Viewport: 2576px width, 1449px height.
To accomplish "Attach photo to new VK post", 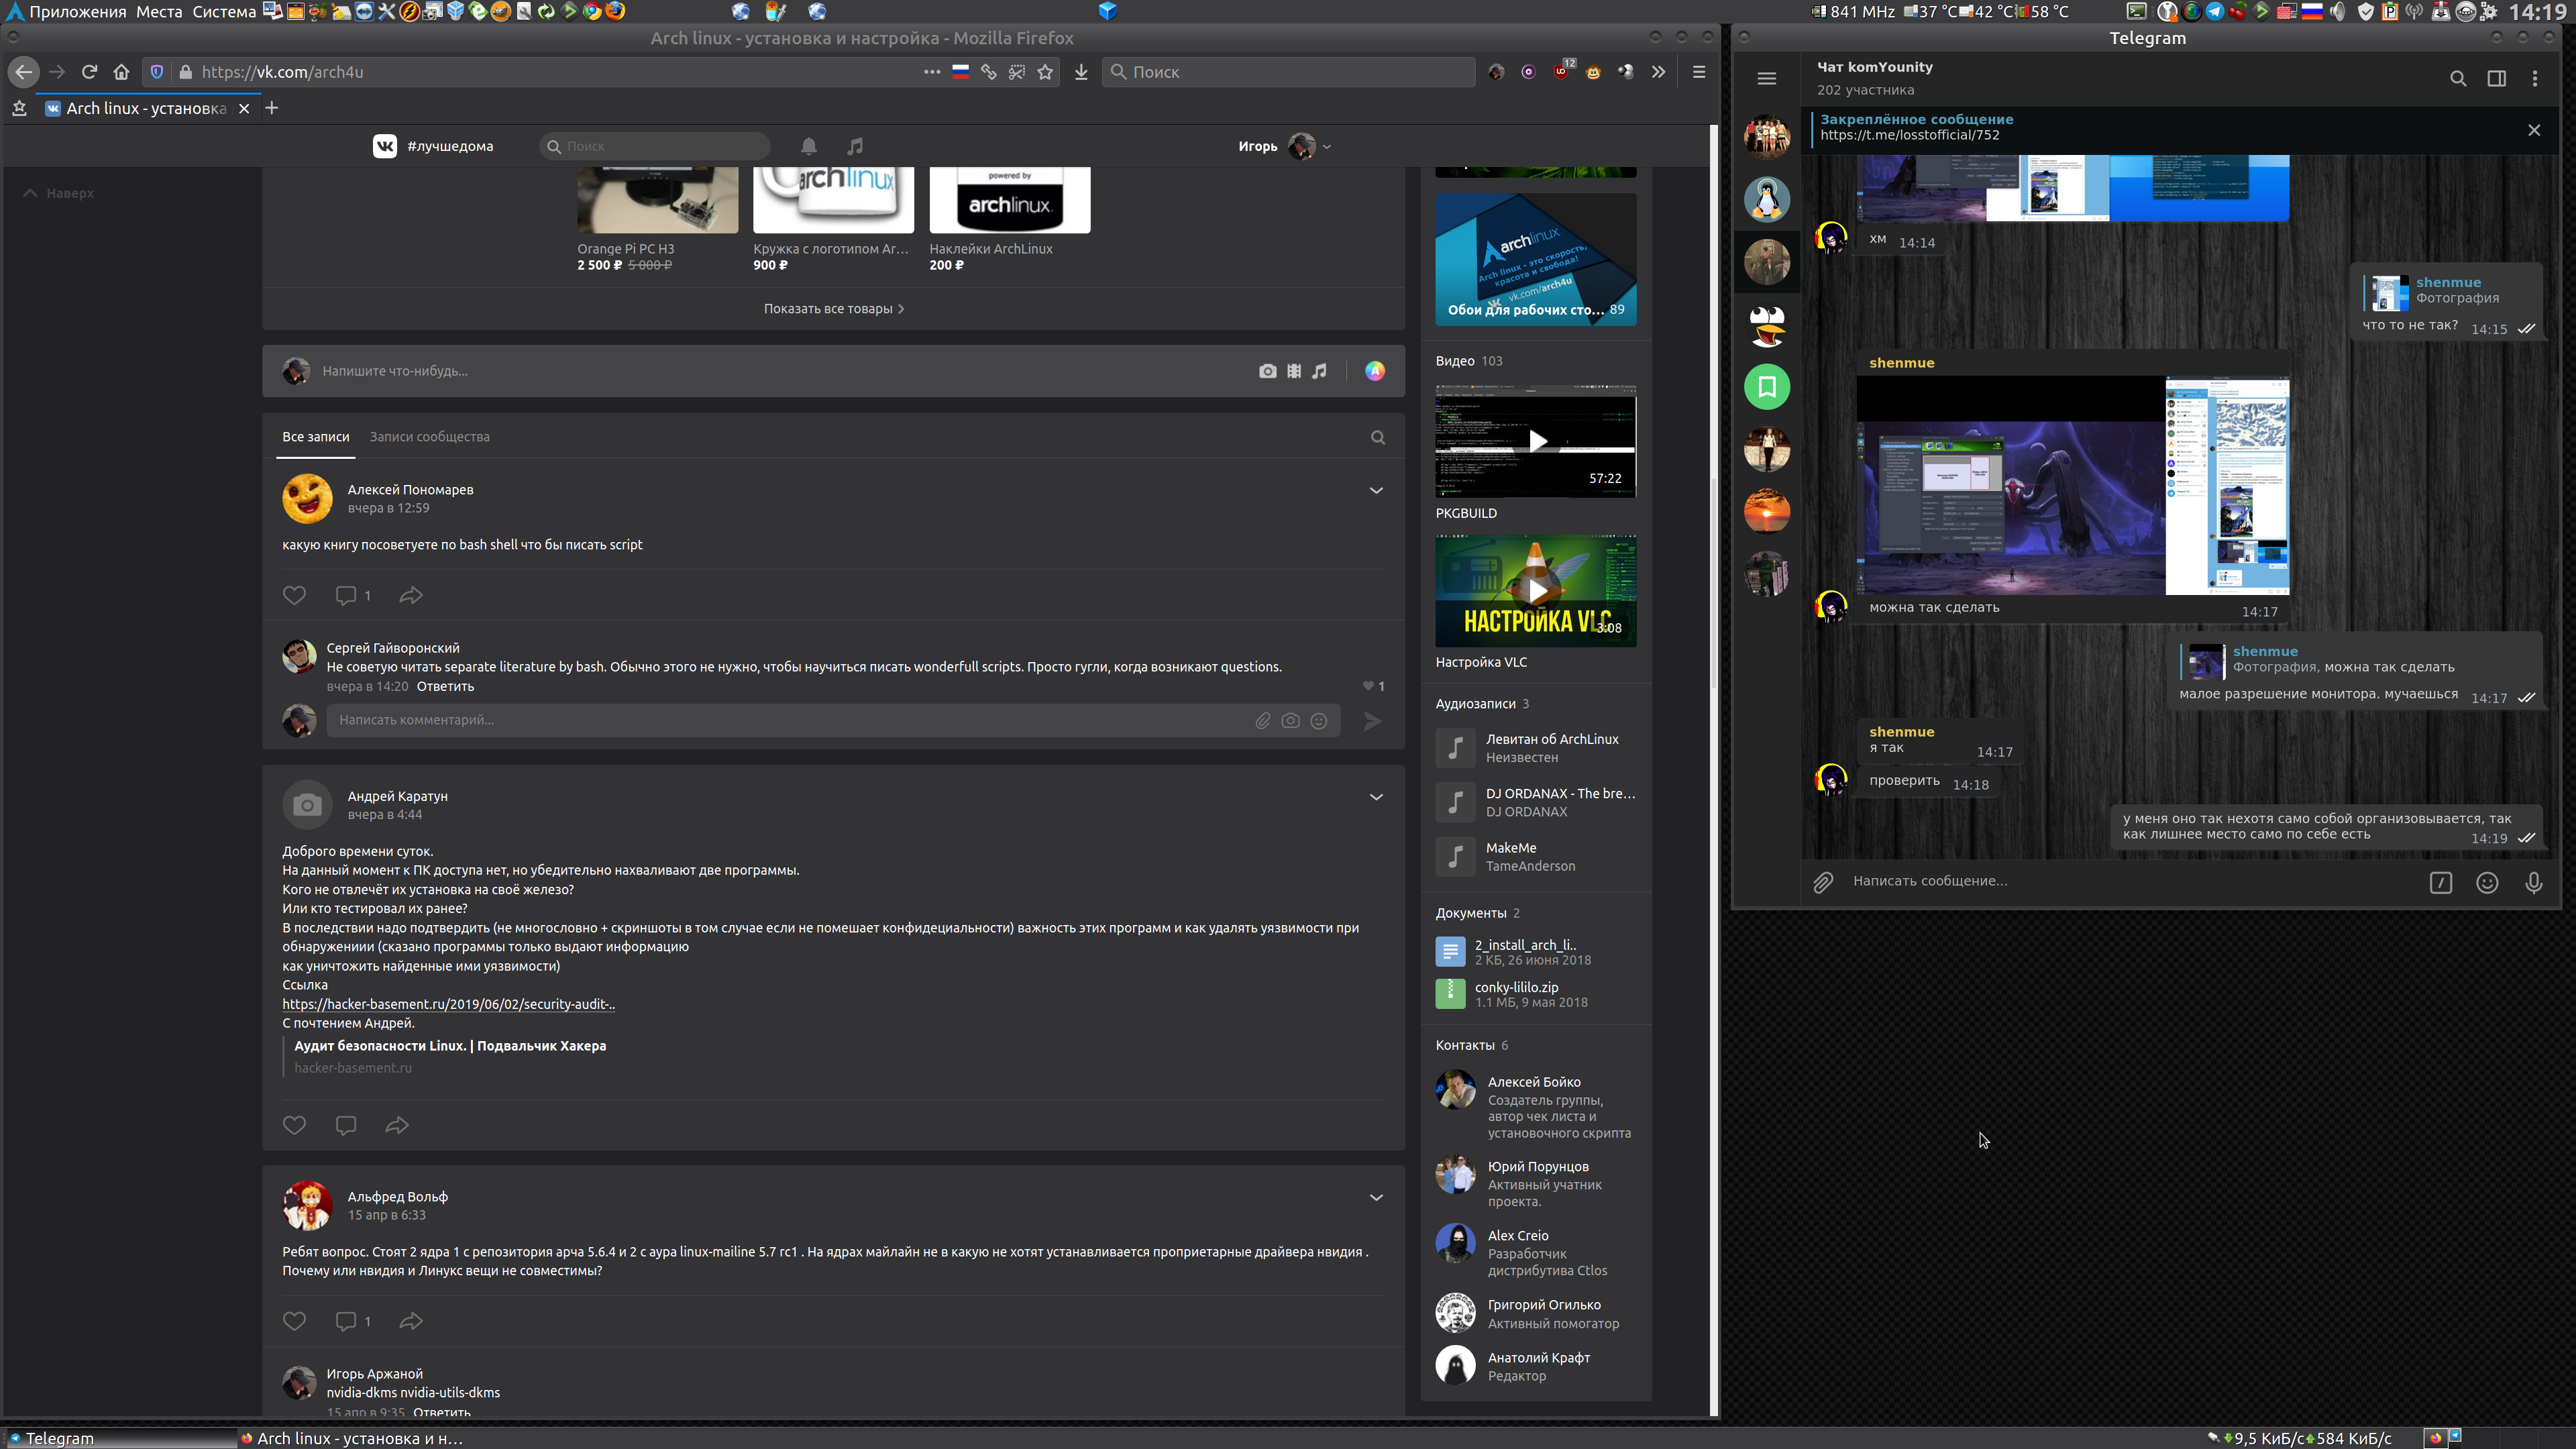I will 1267,371.
